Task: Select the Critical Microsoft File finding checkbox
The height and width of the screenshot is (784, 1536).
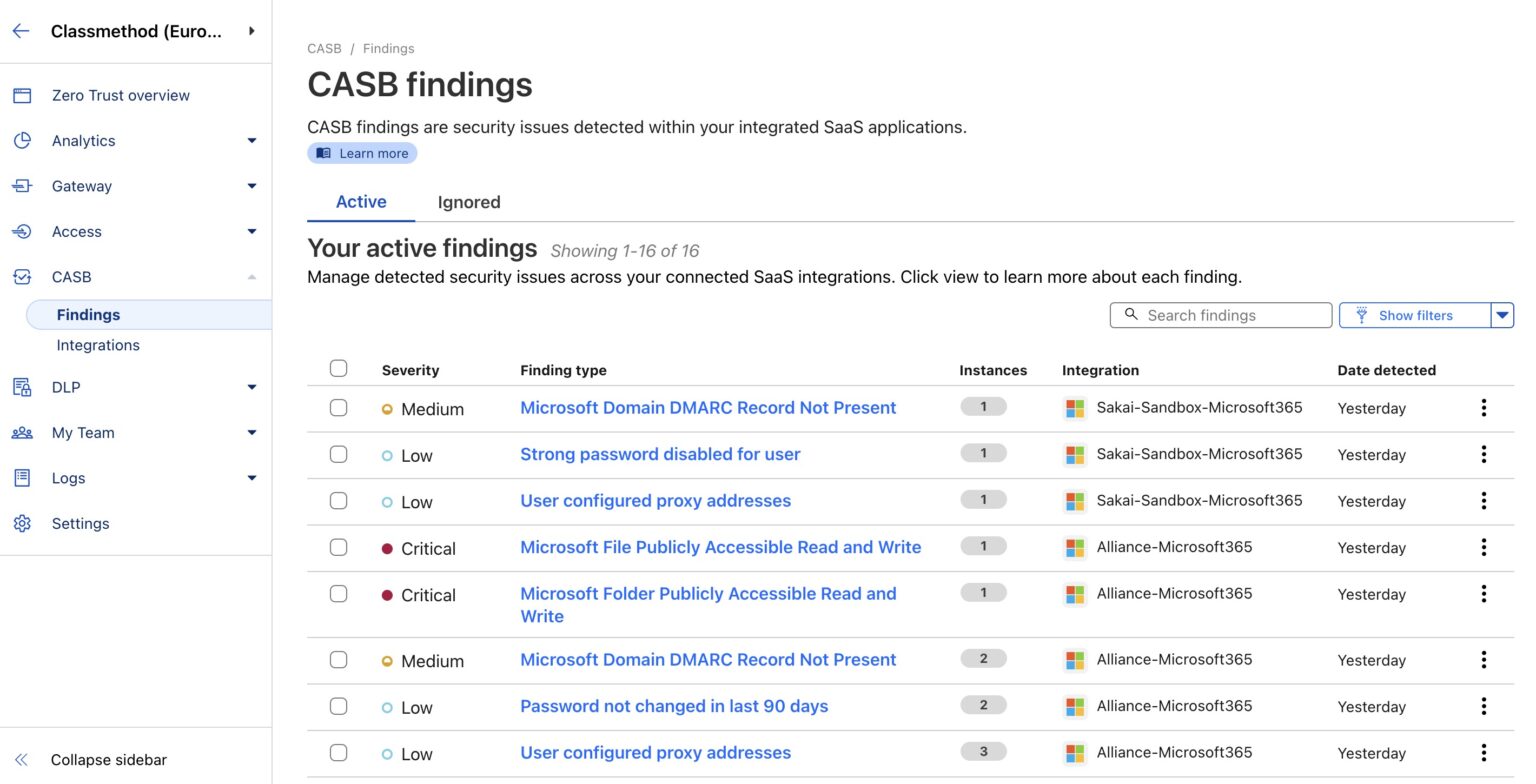Action: click(338, 547)
